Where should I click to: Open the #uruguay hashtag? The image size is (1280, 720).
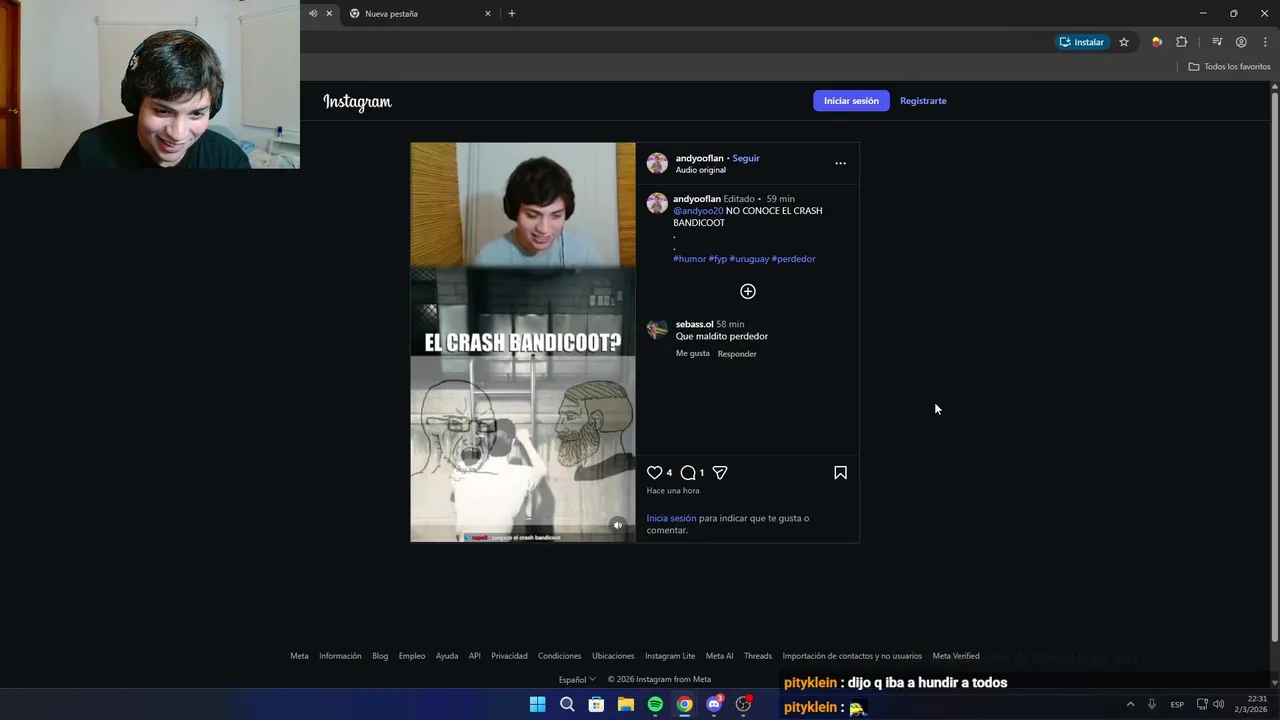pyautogui.click(x=749, y=259)
